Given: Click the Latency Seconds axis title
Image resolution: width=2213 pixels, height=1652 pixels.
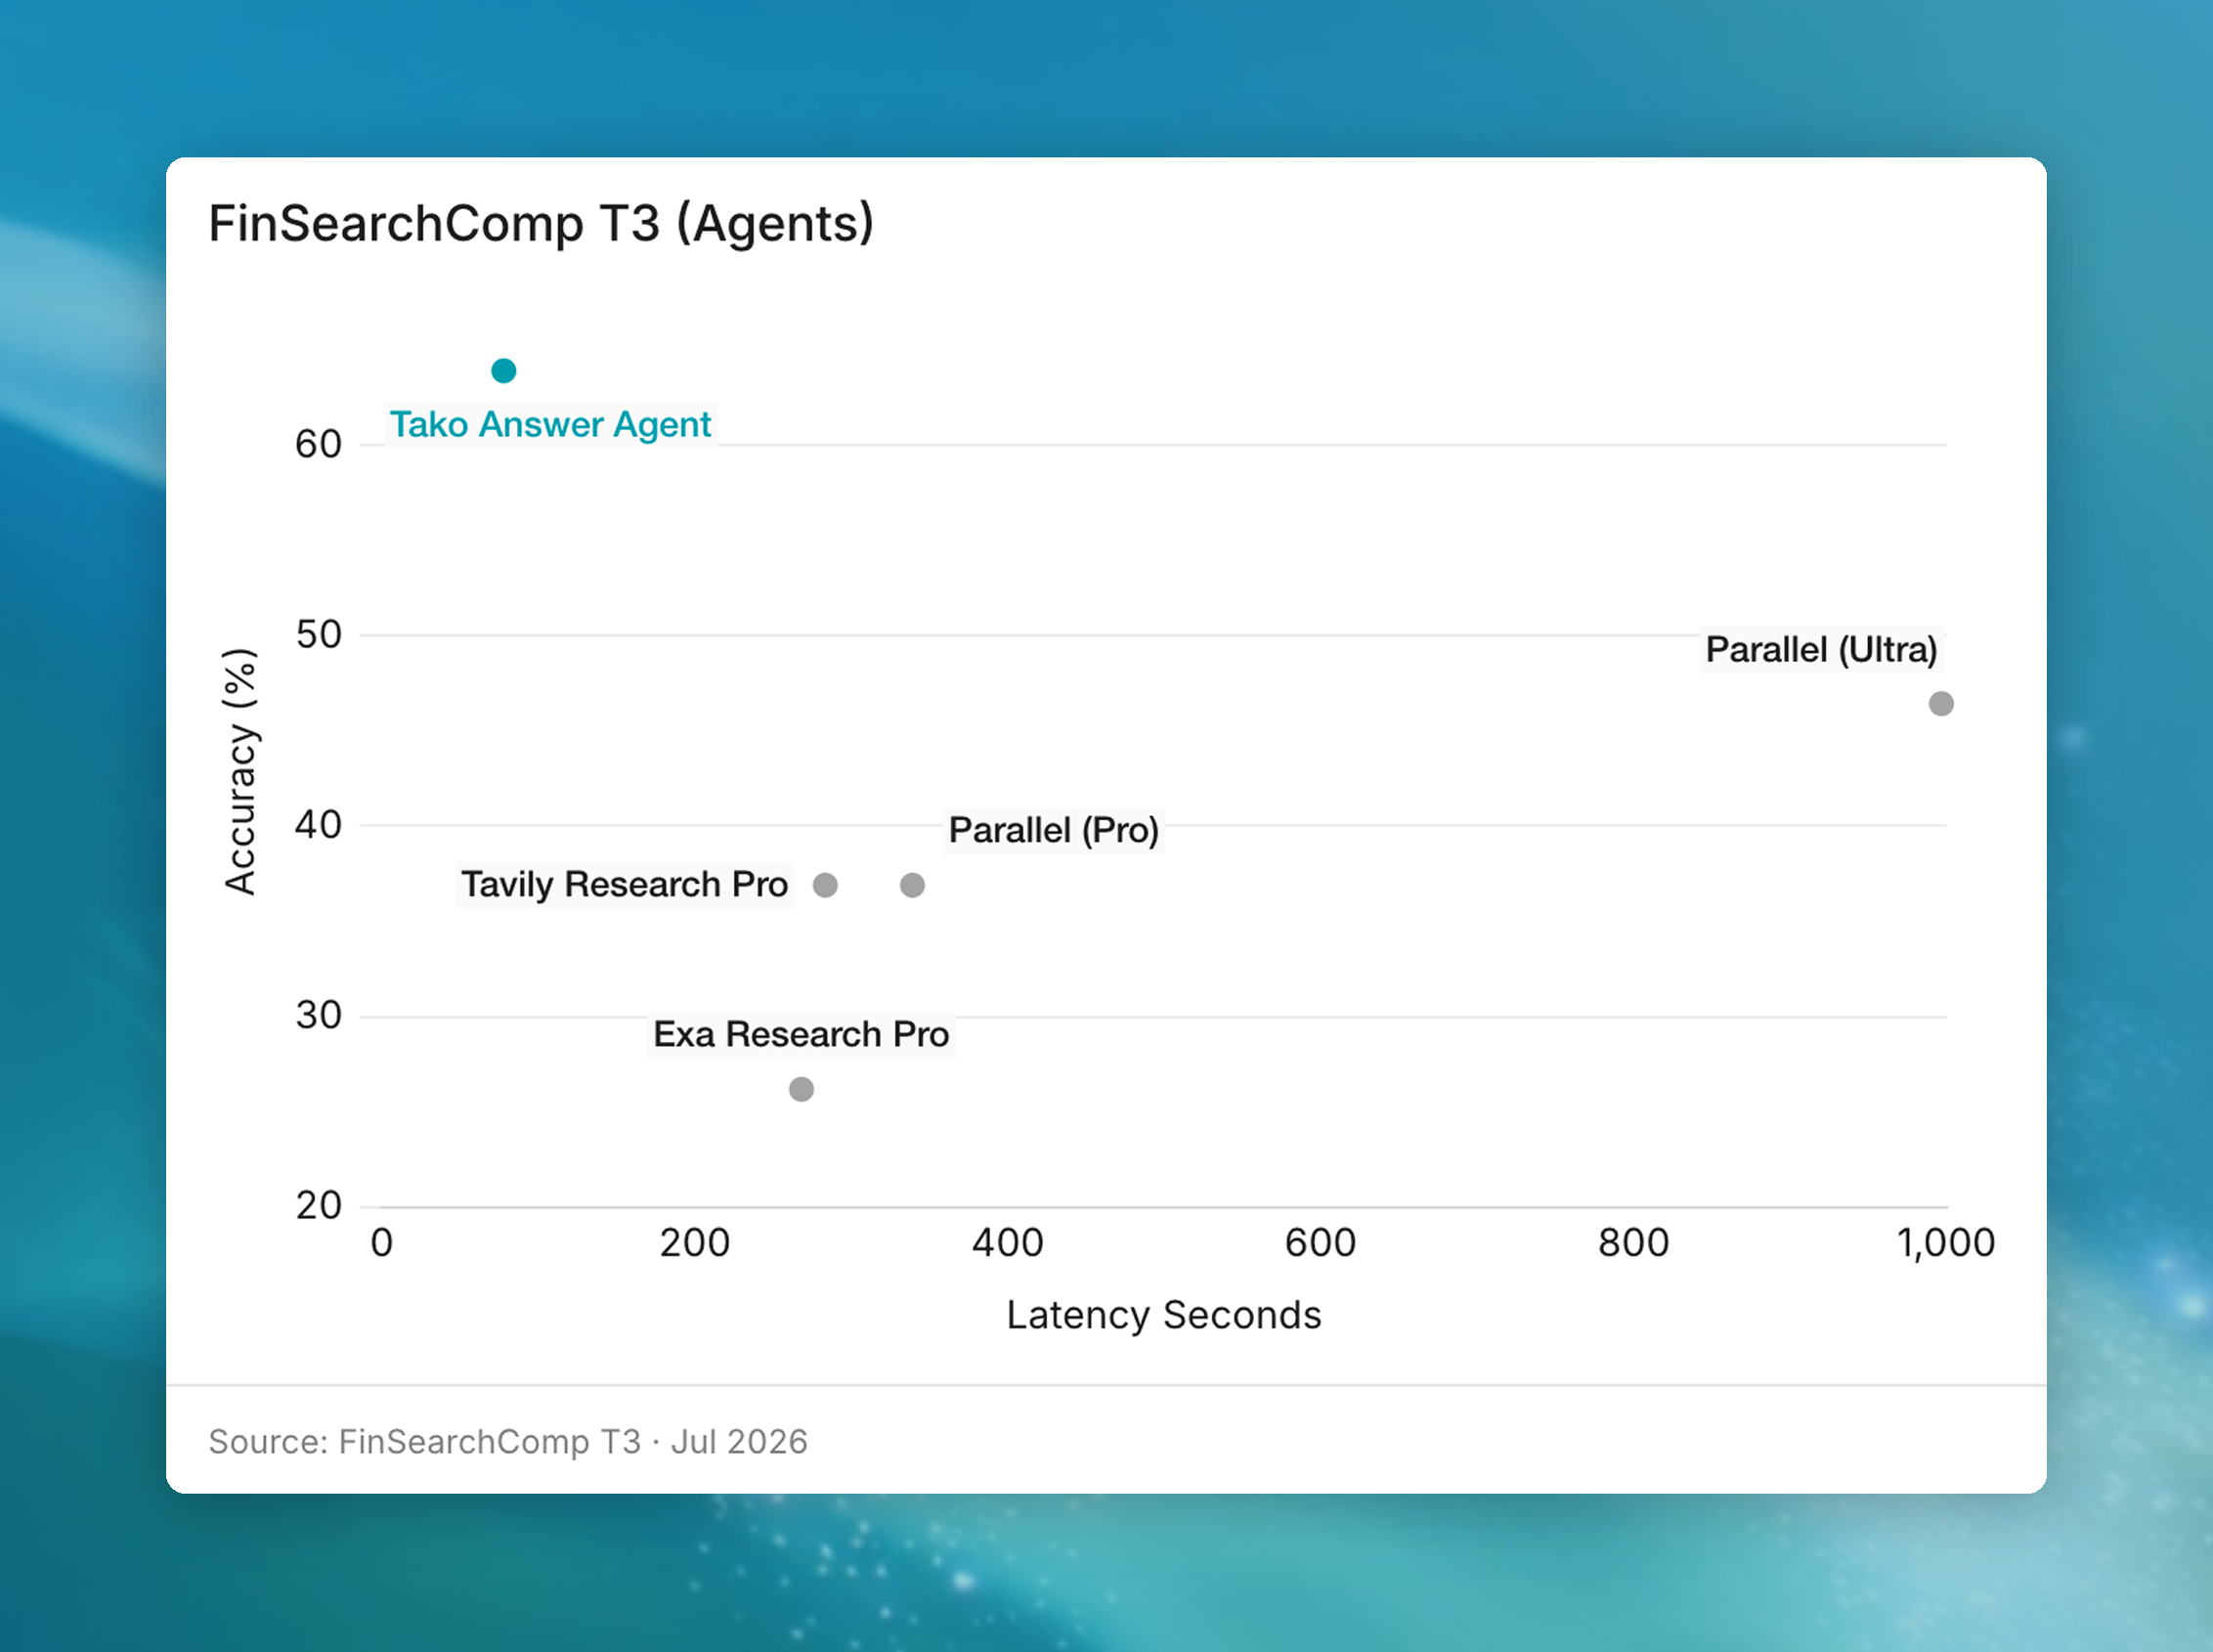Looking at the screenshot, I should (x=1163, y=1315).
